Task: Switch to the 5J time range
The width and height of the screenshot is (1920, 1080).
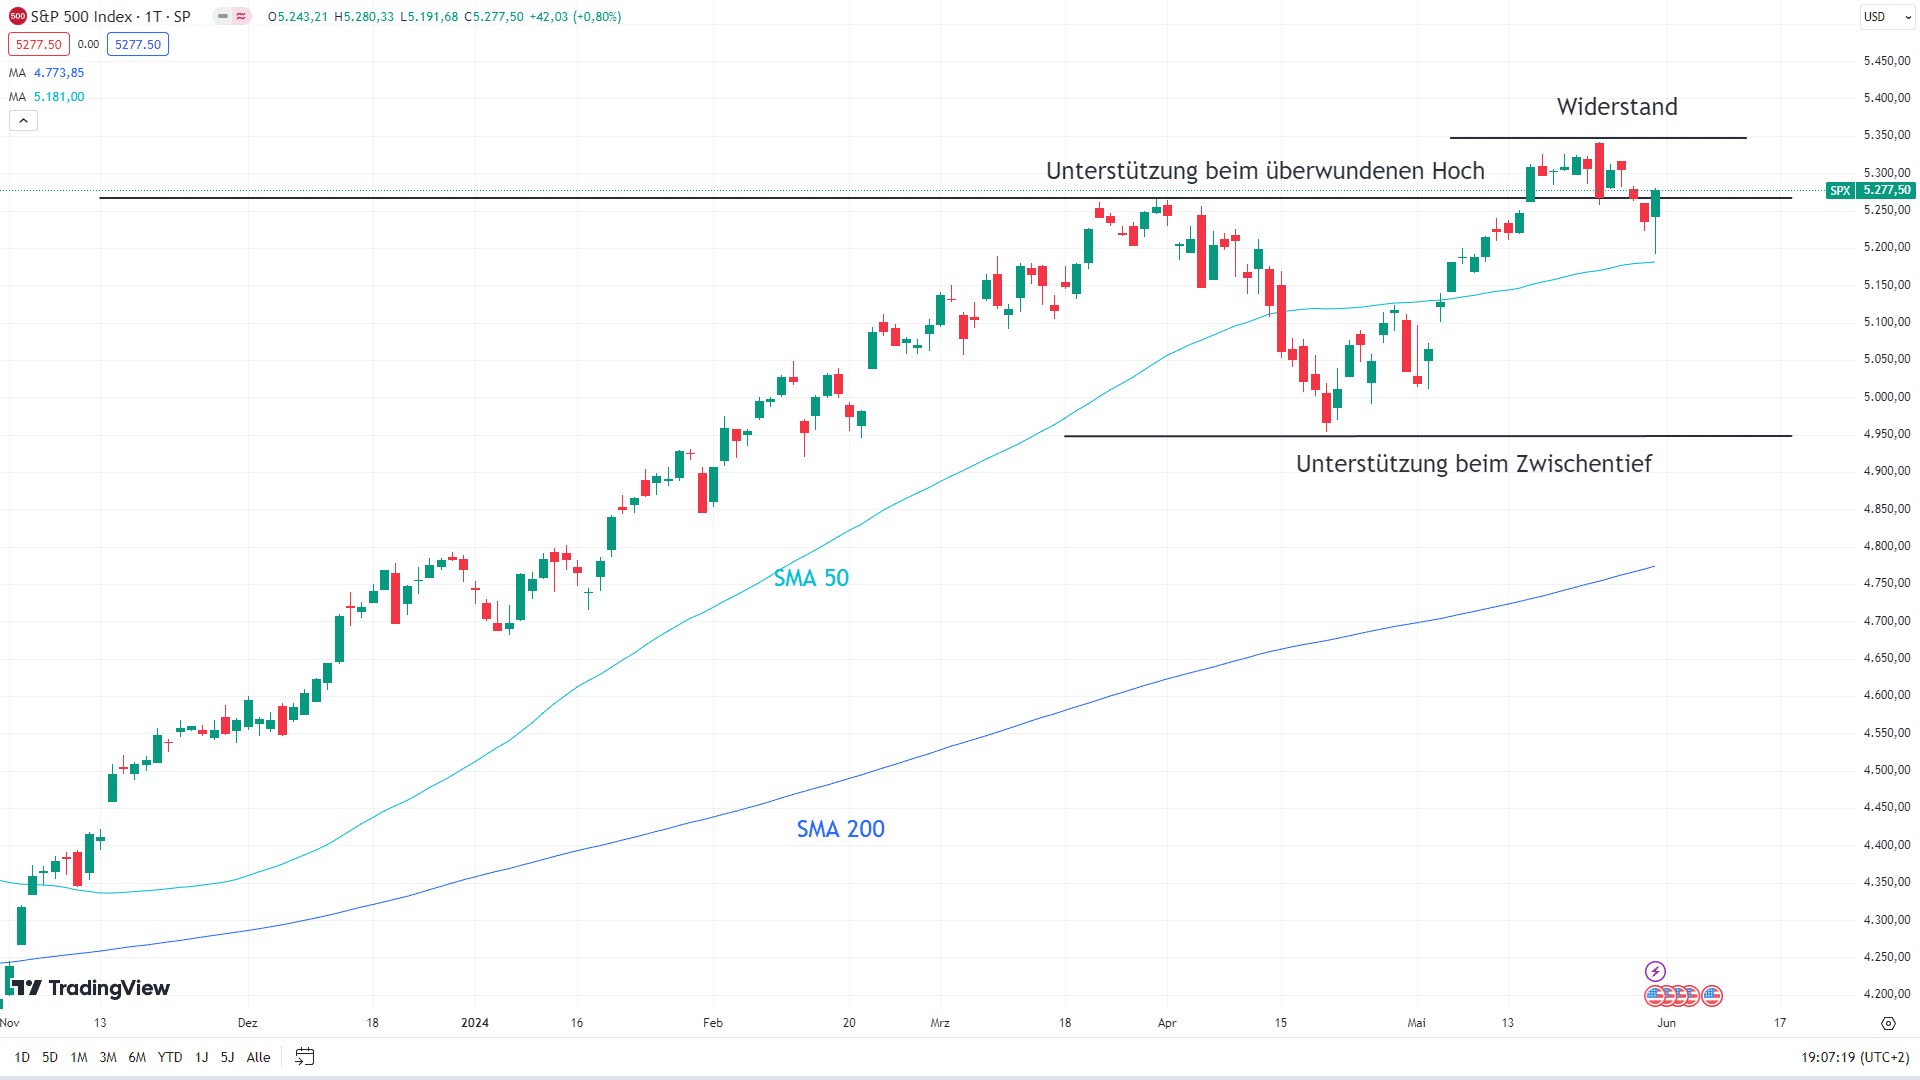Action: coord(227,1057)
